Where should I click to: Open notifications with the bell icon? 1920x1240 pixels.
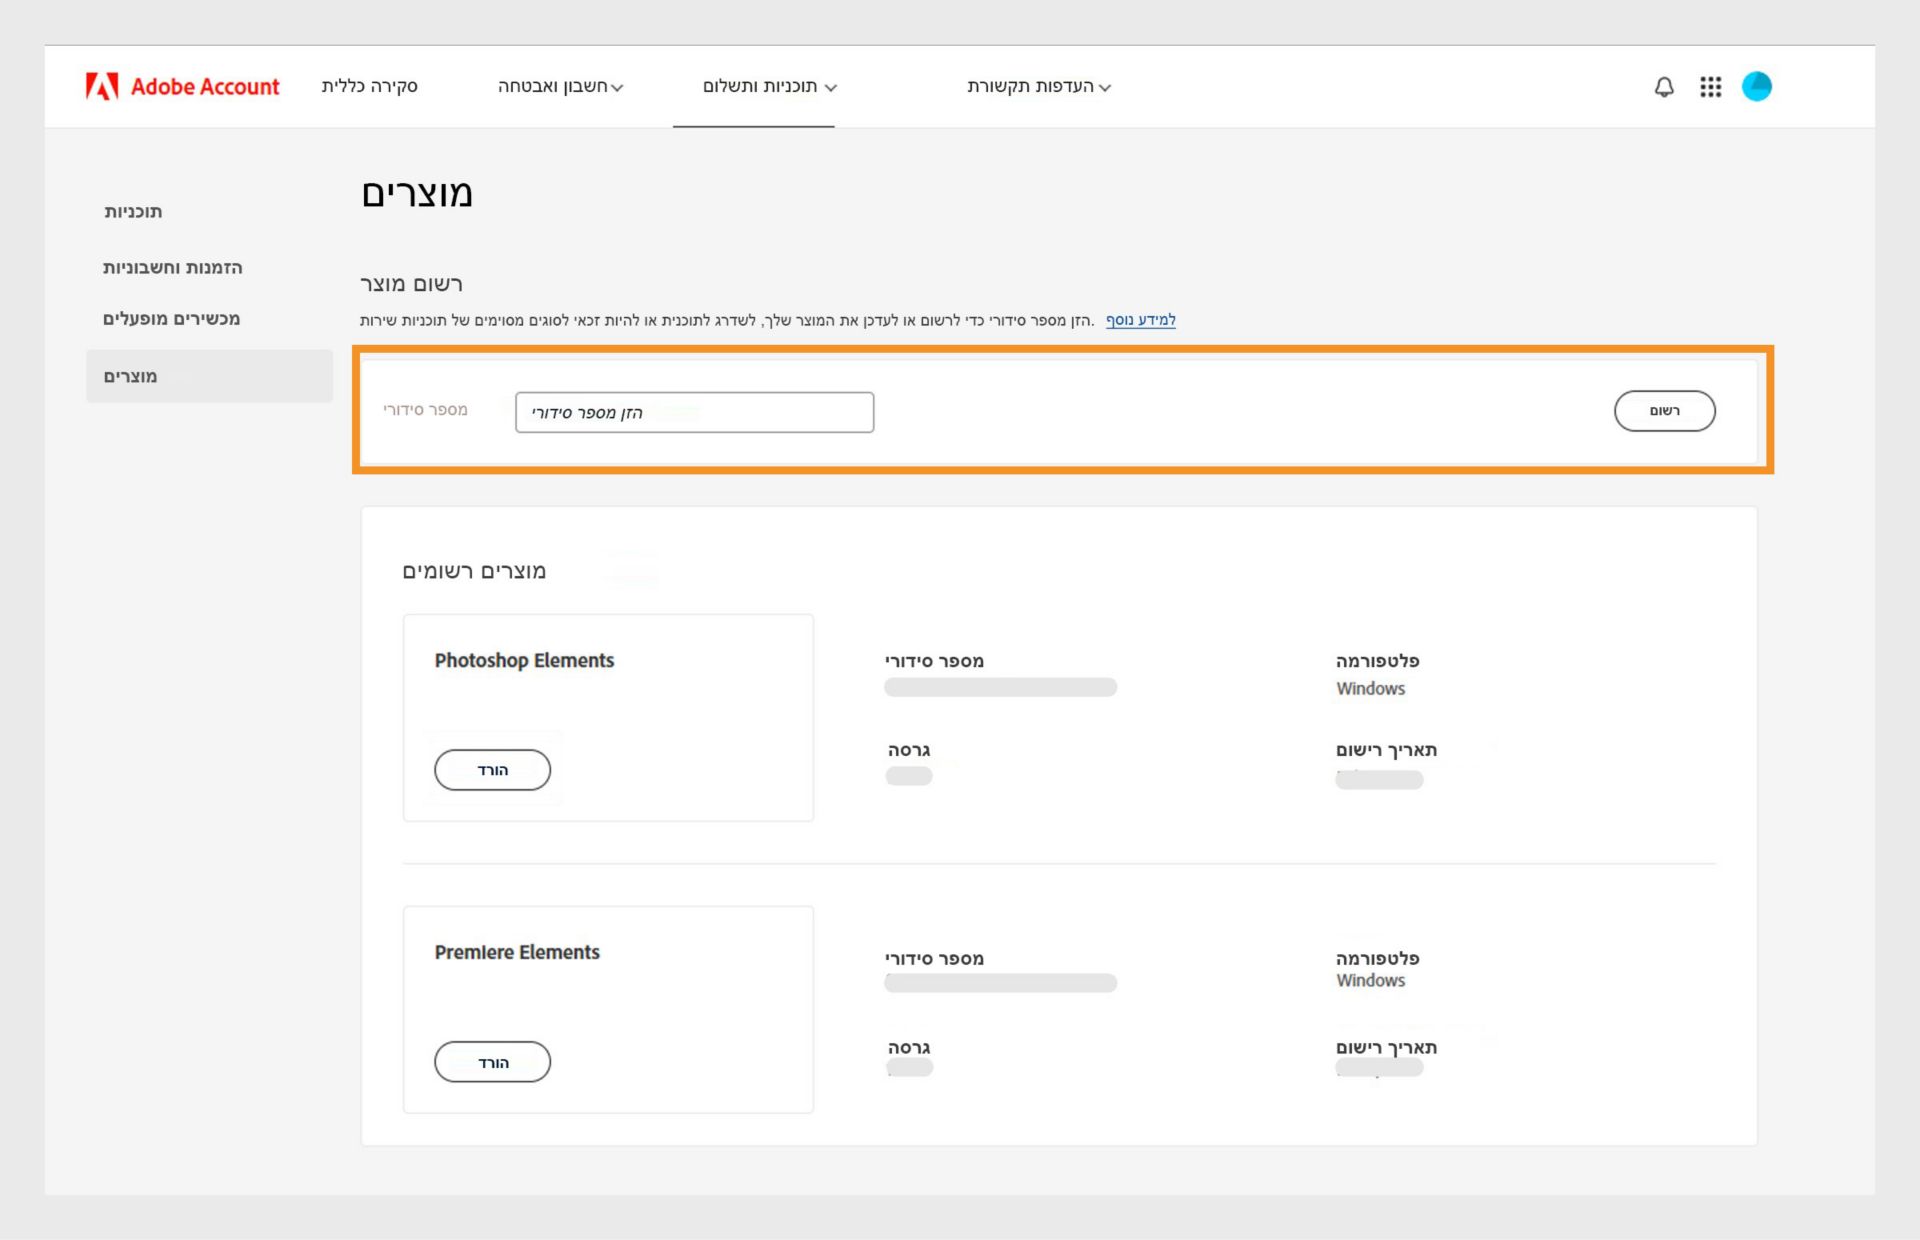[x=1663, y=87]
